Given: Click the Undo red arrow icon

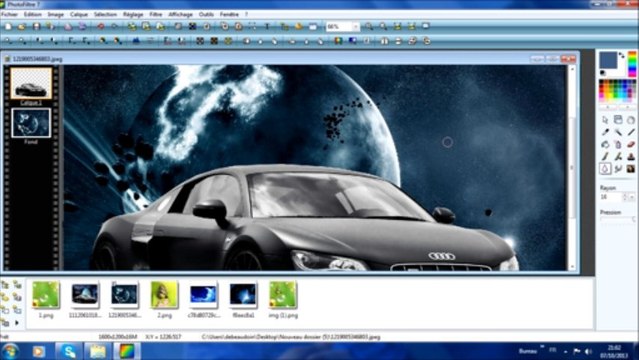Looking at the screenshot, I should (x=100, y=27).
